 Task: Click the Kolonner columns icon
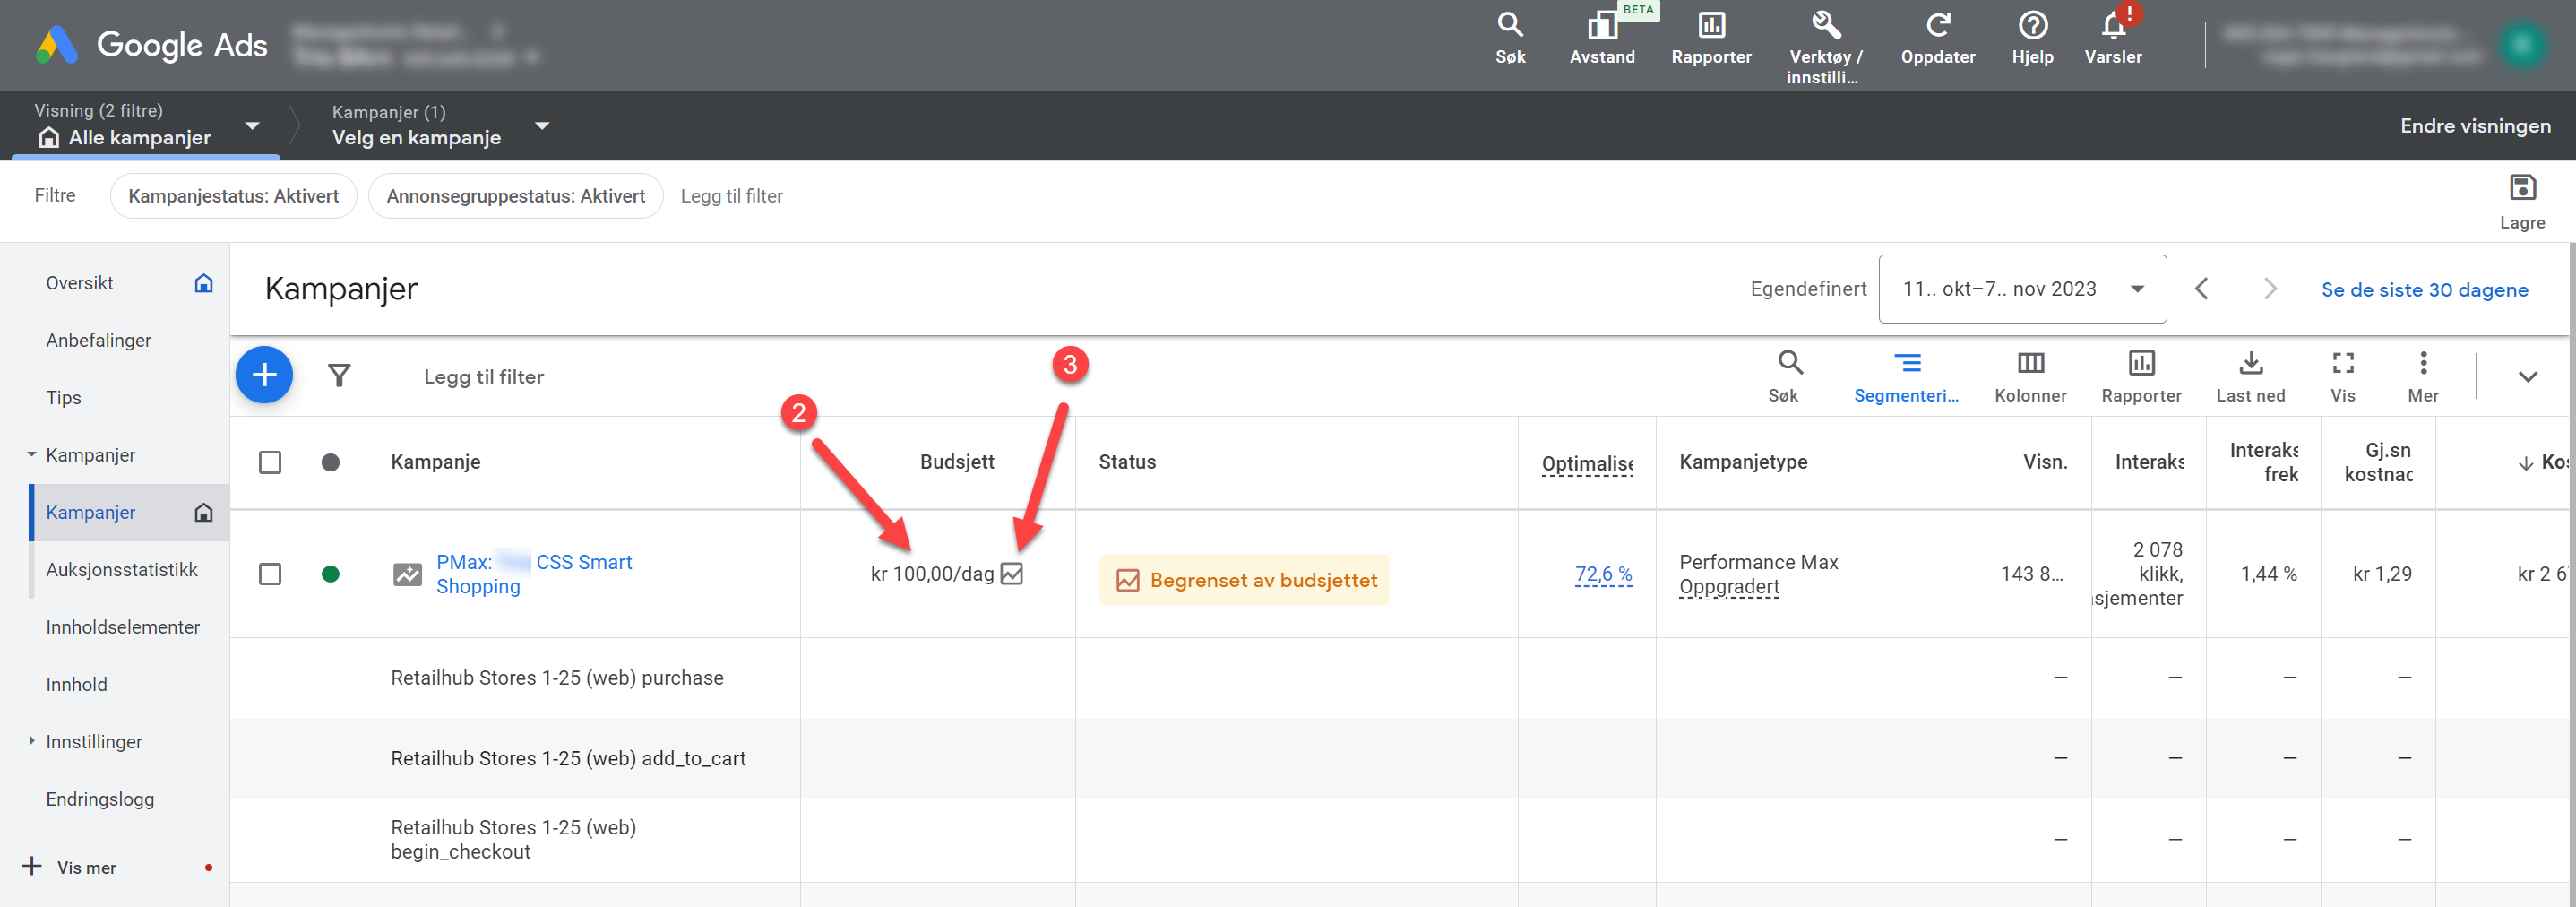2029,364
